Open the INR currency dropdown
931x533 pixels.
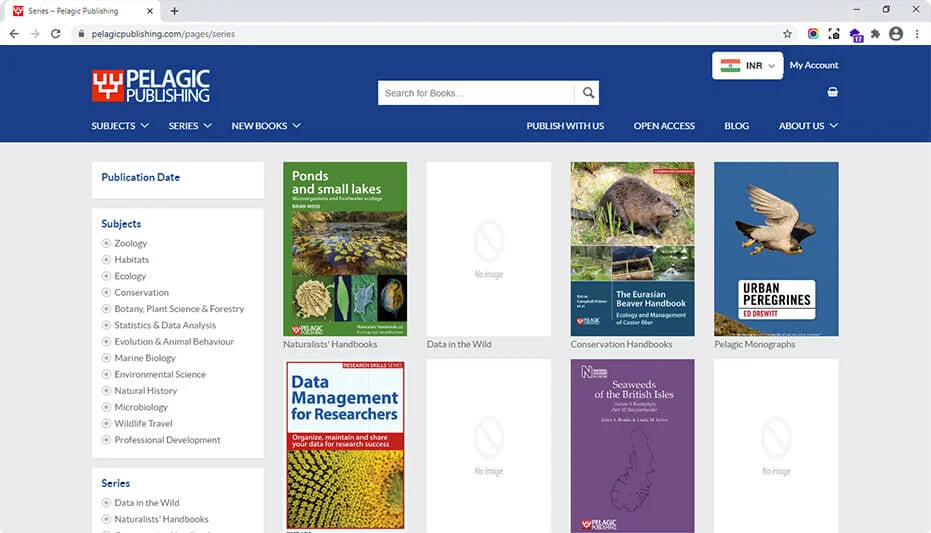tap(747, 66)
